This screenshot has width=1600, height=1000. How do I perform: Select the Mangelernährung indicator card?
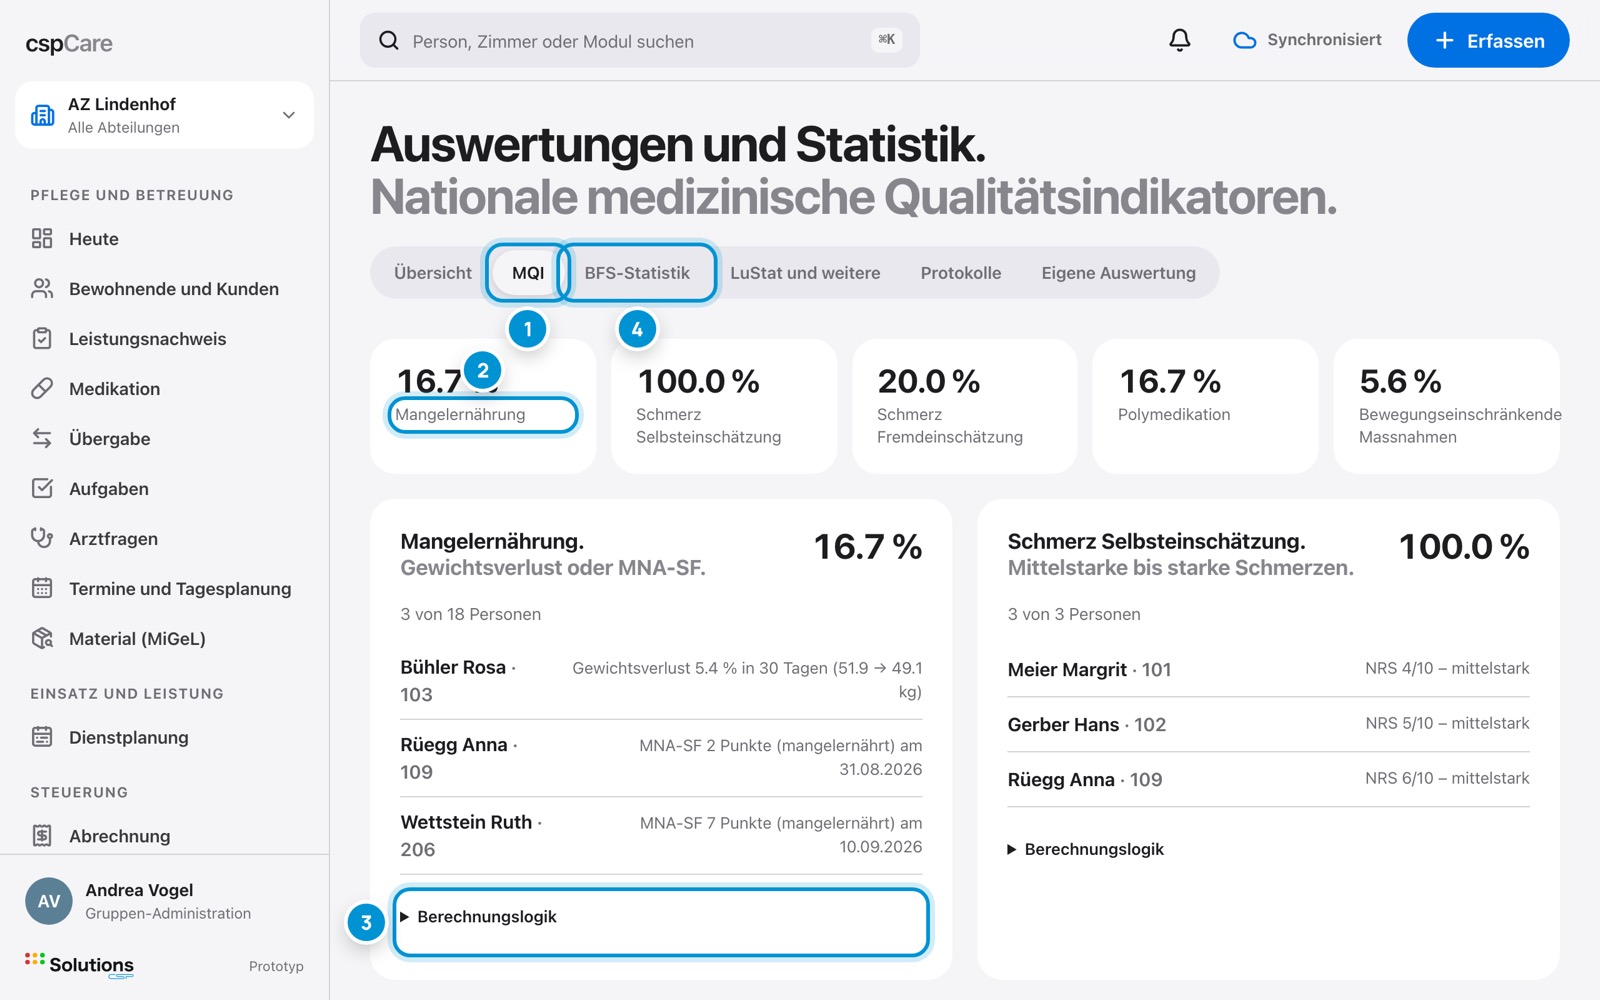point(483,406)
